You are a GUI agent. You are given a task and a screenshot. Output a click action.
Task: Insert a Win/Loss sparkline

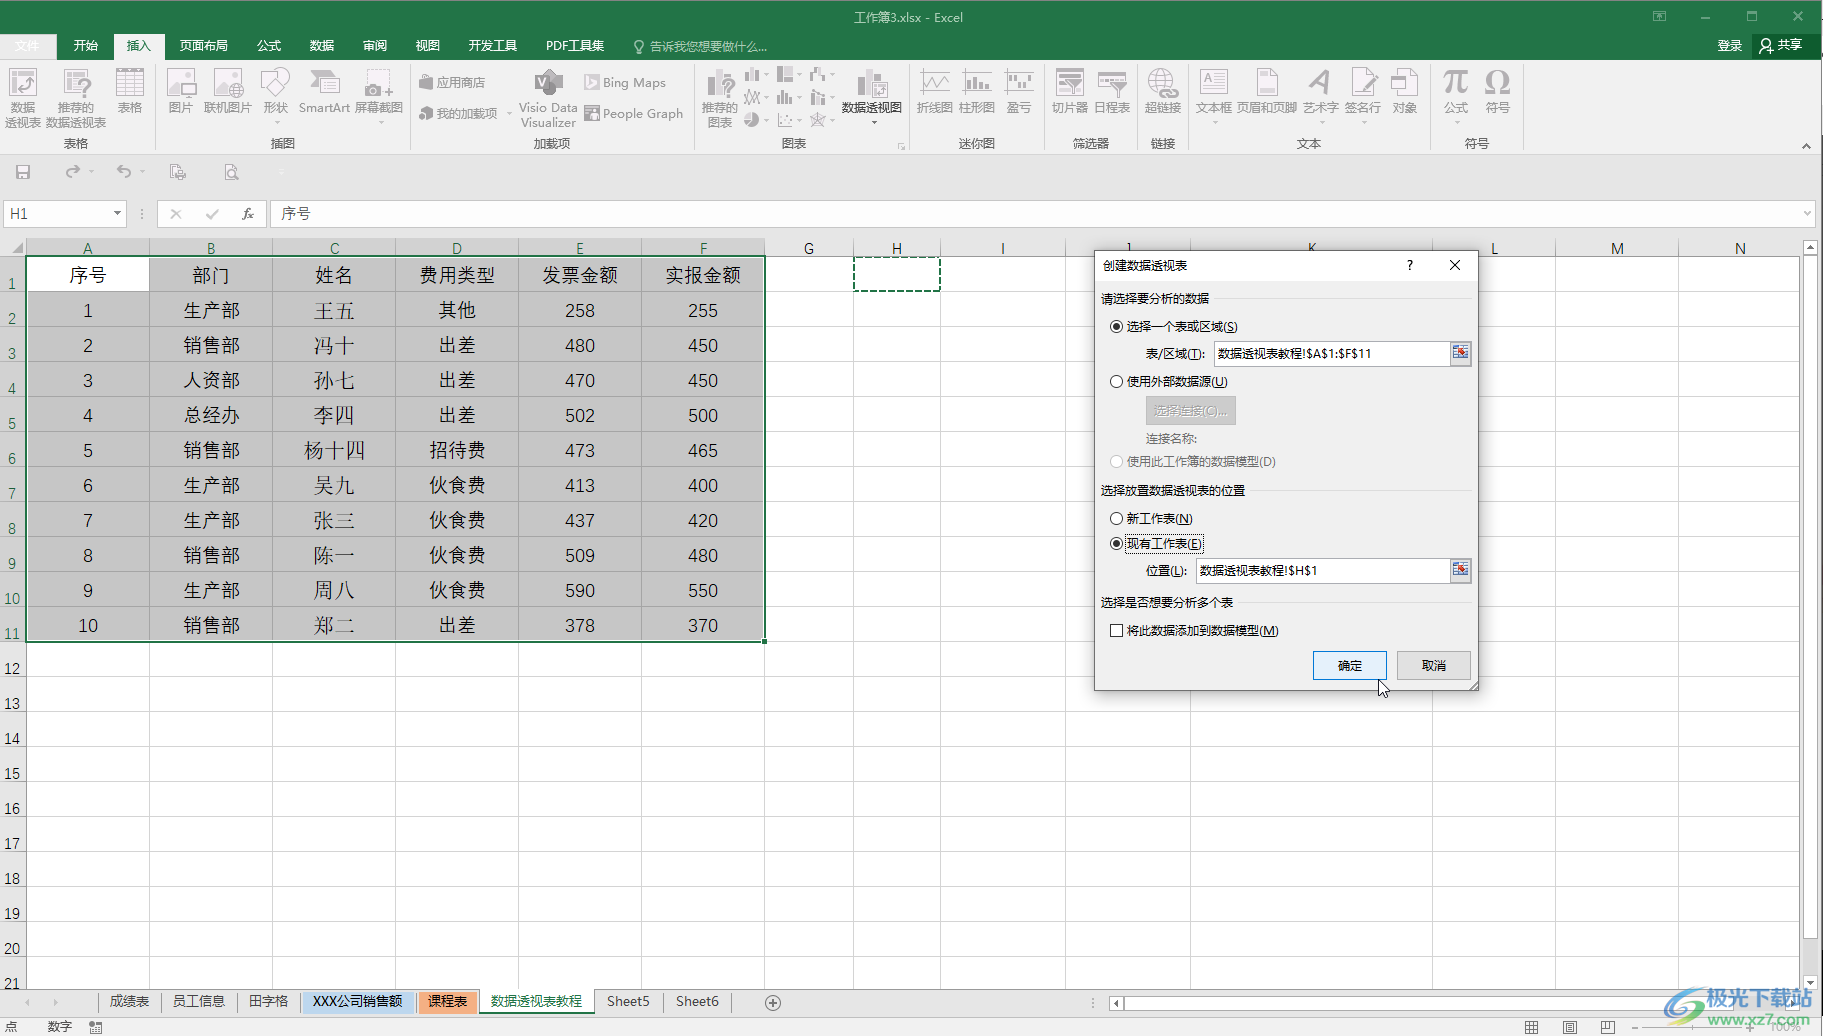(1019, 91)
